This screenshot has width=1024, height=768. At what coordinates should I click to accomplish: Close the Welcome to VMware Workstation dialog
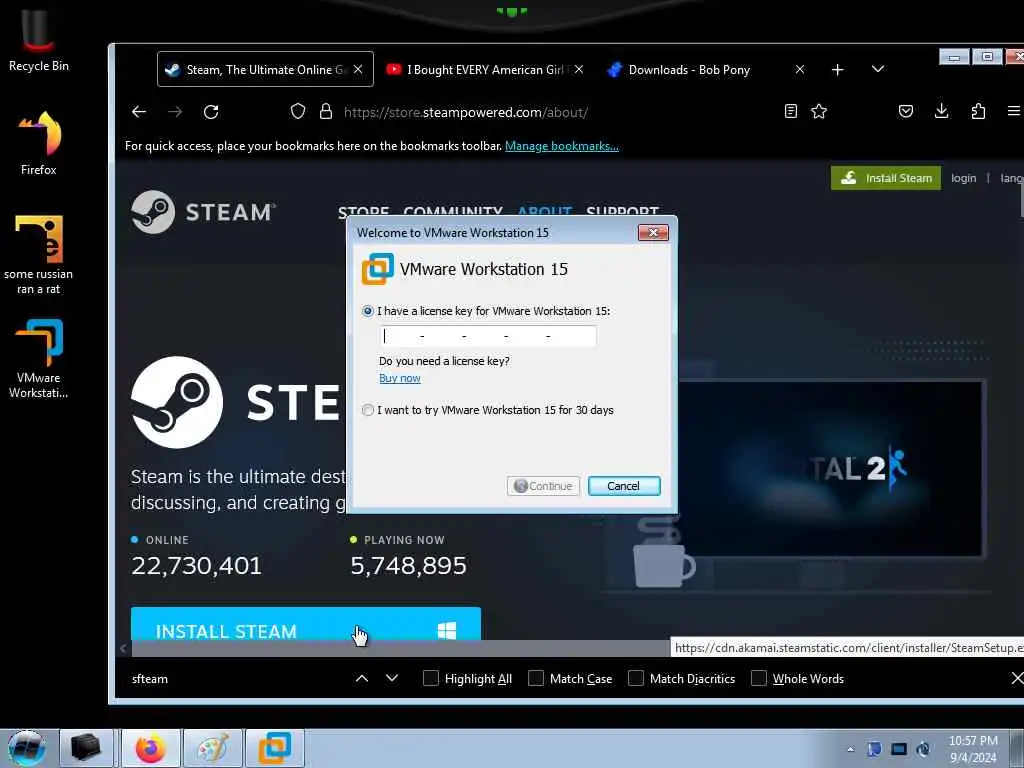point(653,232)
